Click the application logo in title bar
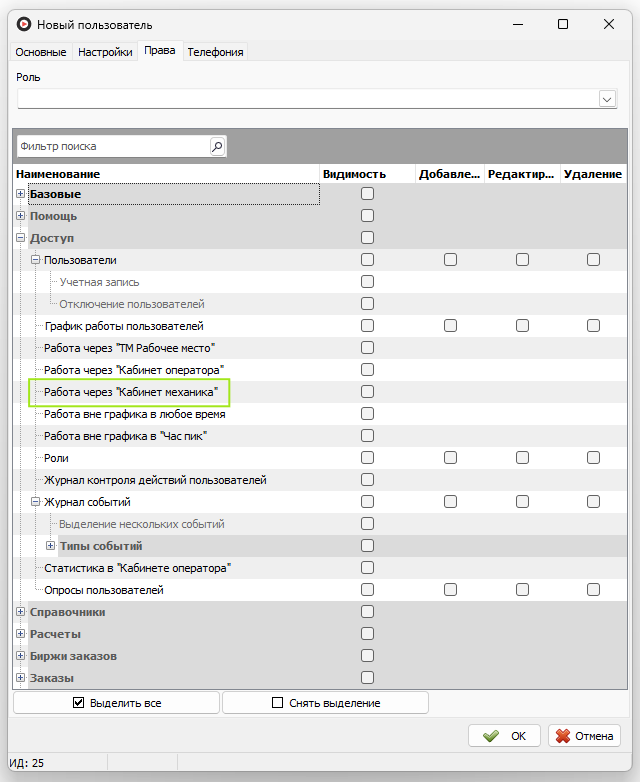 tap(24, 24)
